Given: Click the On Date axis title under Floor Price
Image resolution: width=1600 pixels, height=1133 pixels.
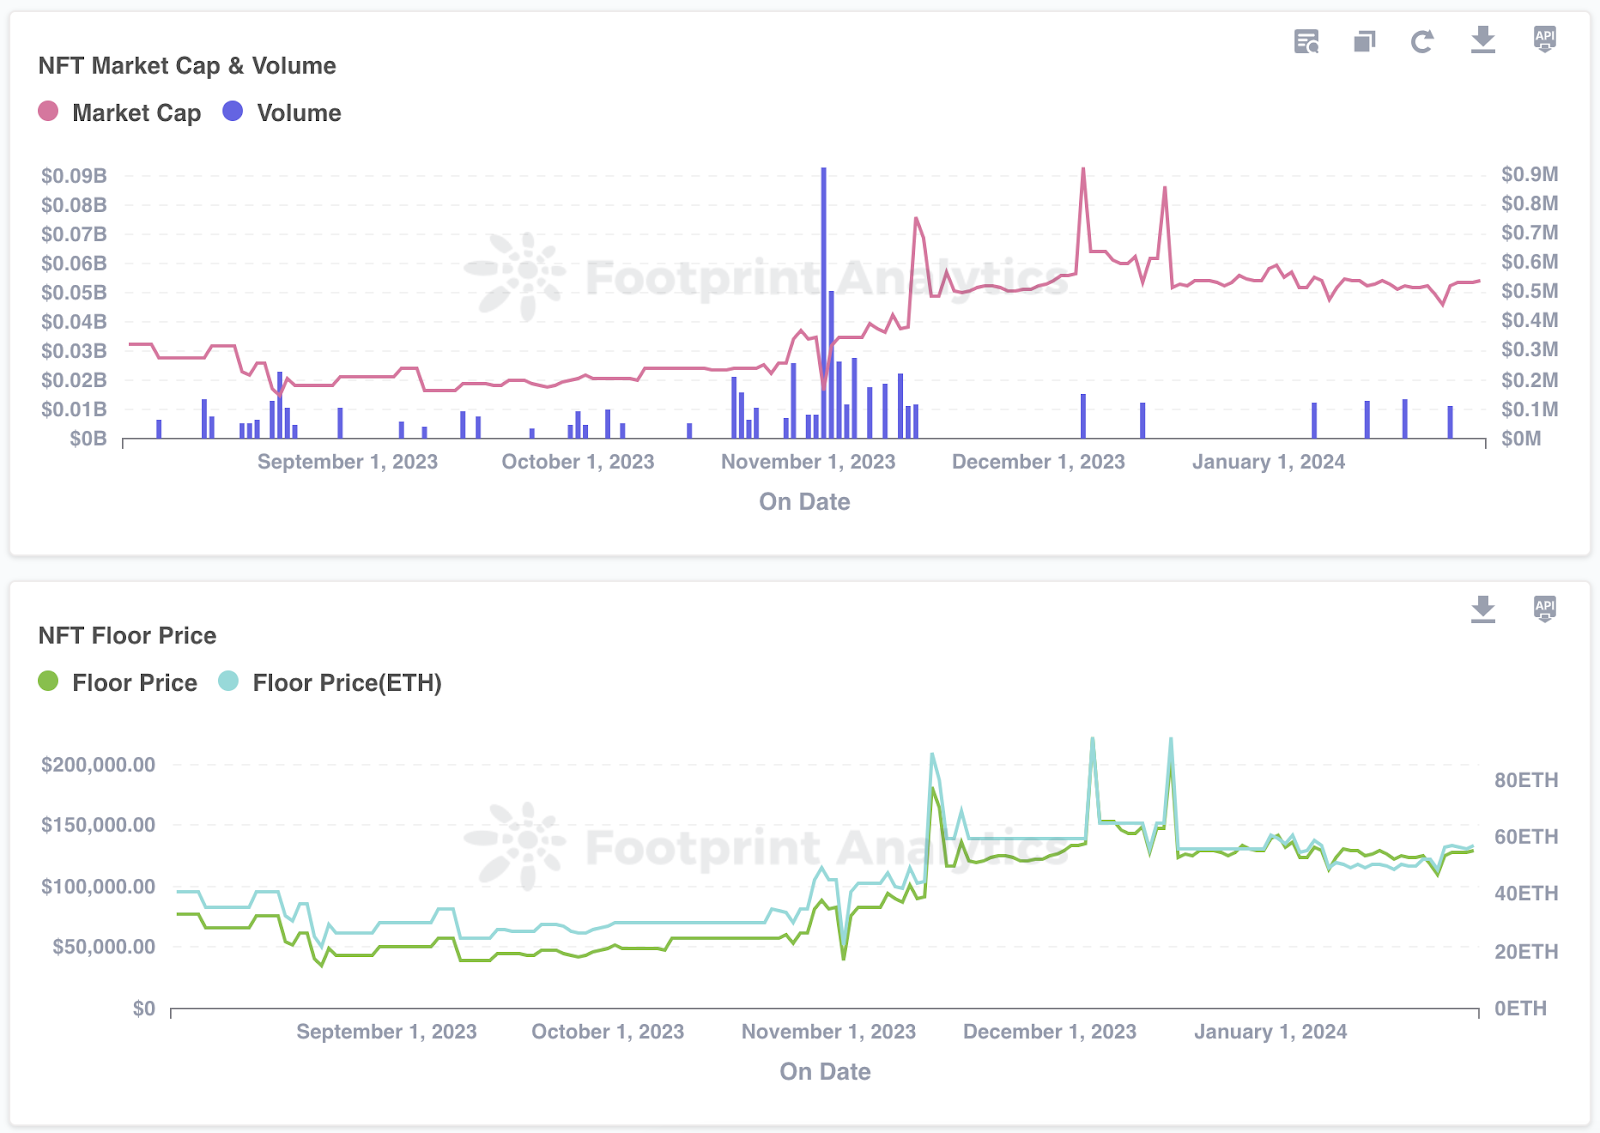Looking at the screenshot, I should (825, 1072).
